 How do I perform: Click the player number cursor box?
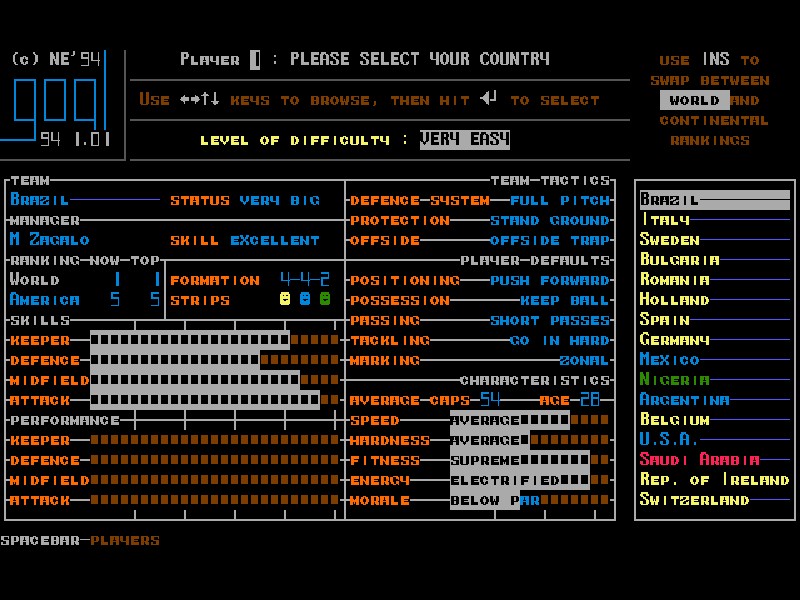pyautogui.click(x=255, y=60)
